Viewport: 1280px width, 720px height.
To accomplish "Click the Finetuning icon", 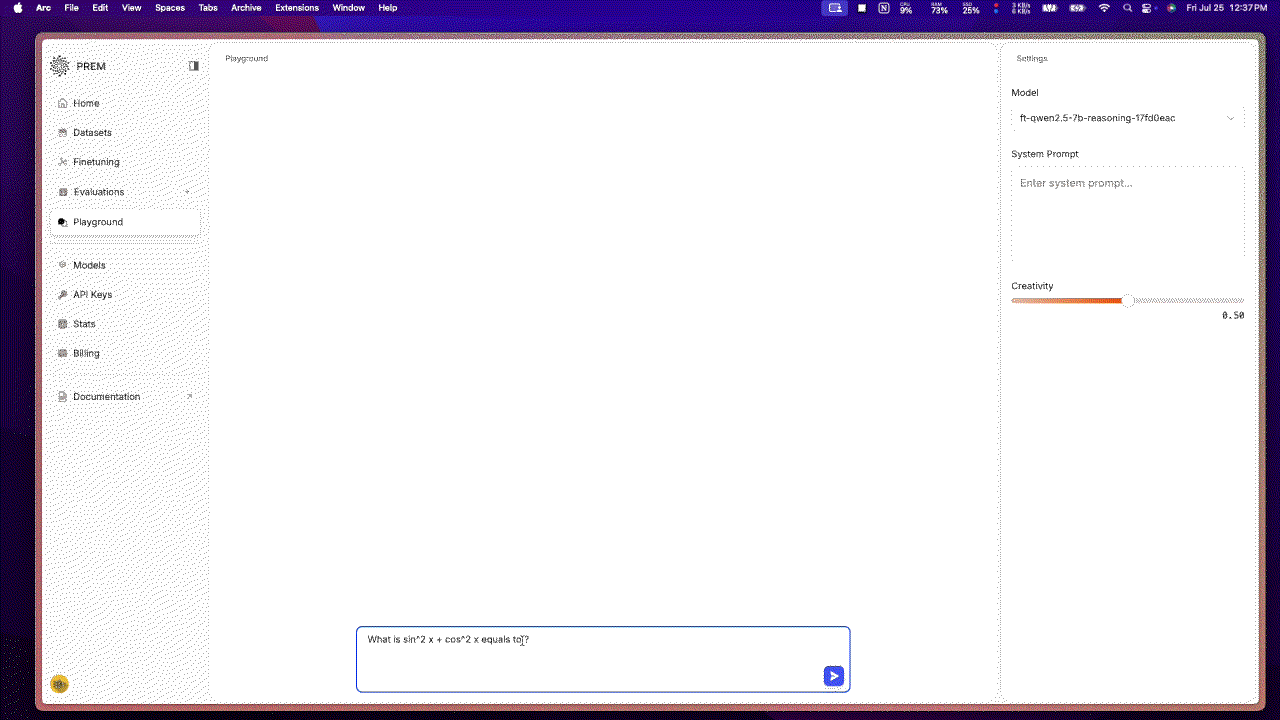I will point(63,162).
